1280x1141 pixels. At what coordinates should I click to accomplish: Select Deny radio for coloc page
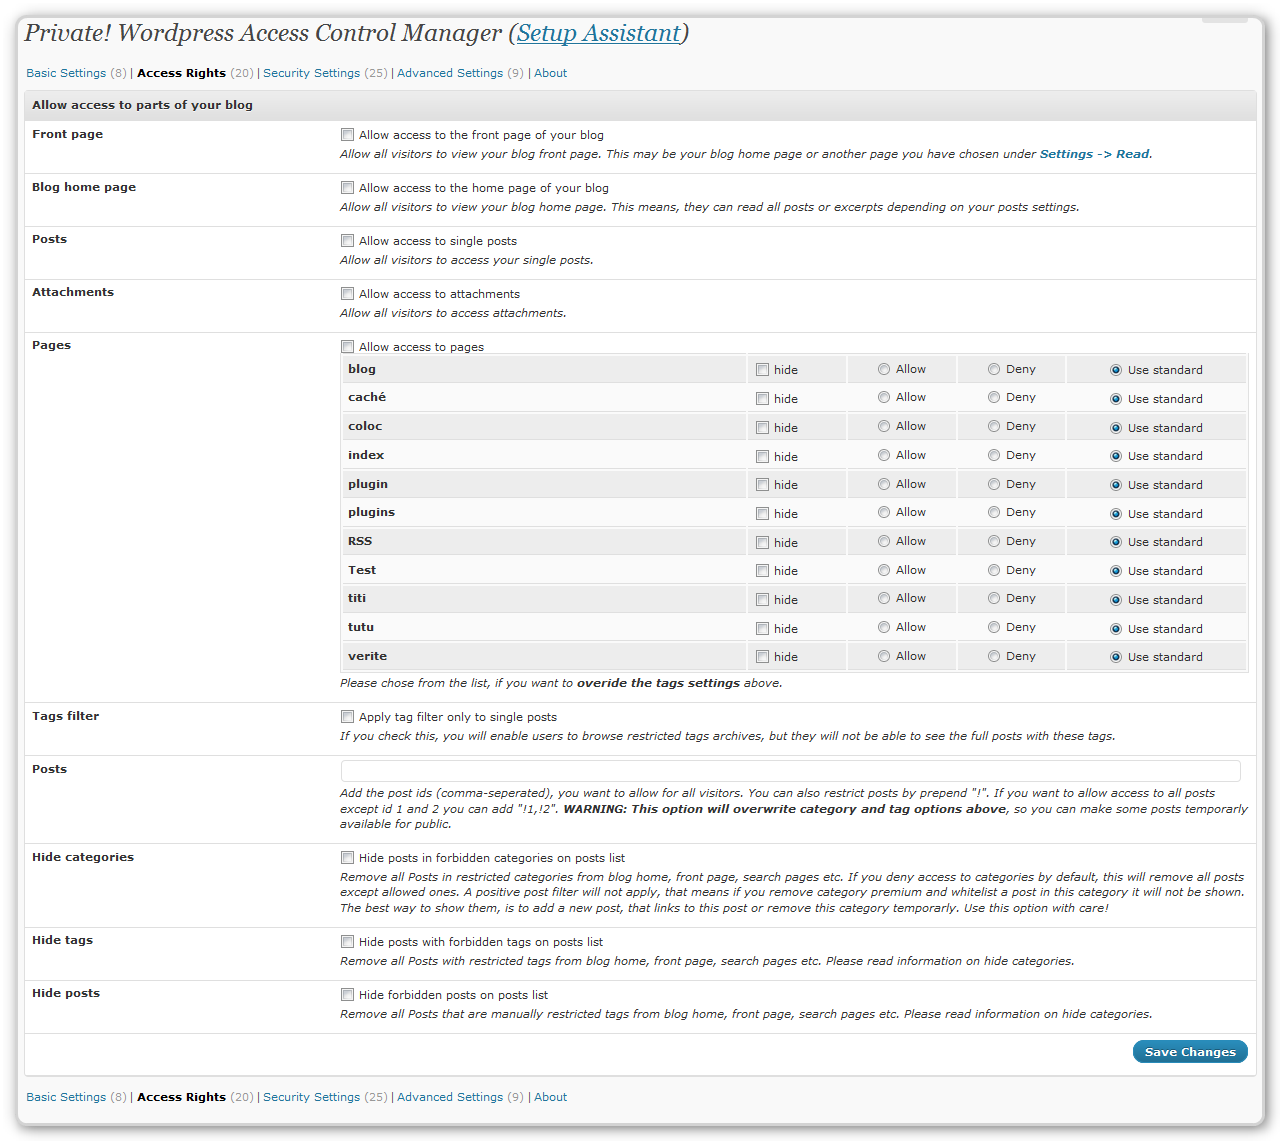994,426
